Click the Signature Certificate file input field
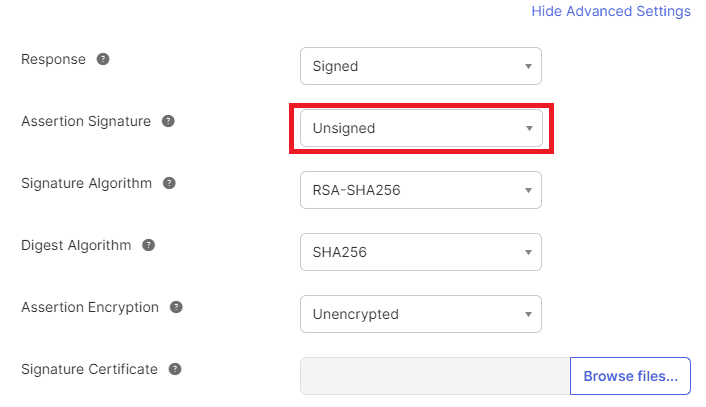The width and height of the screenshot is (706, 407). pos(435,376)
